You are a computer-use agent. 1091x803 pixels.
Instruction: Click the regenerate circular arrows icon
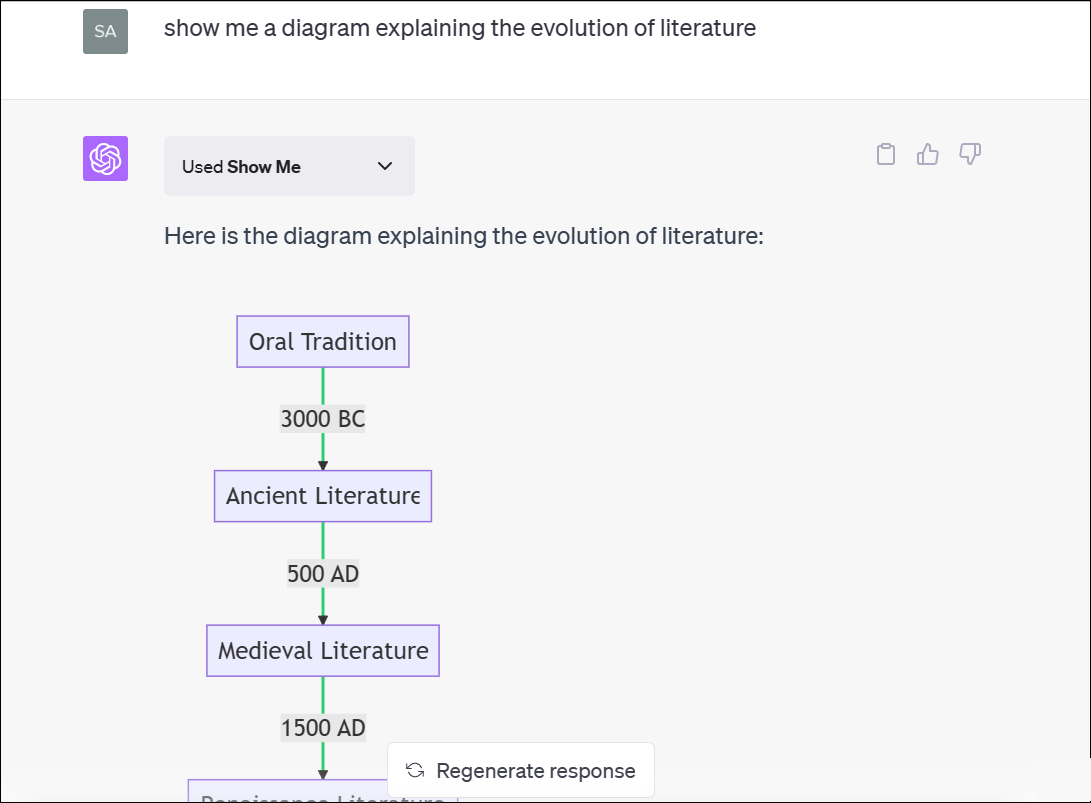point(415,770)
